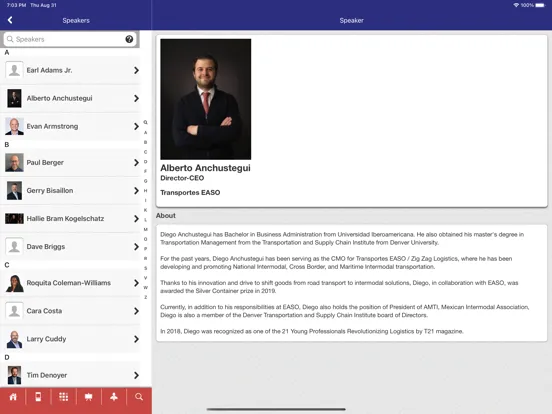The image size is (552, 414).
Task: Tap the Wi-Fi icon in status bar
Action: tap(516, 5)
